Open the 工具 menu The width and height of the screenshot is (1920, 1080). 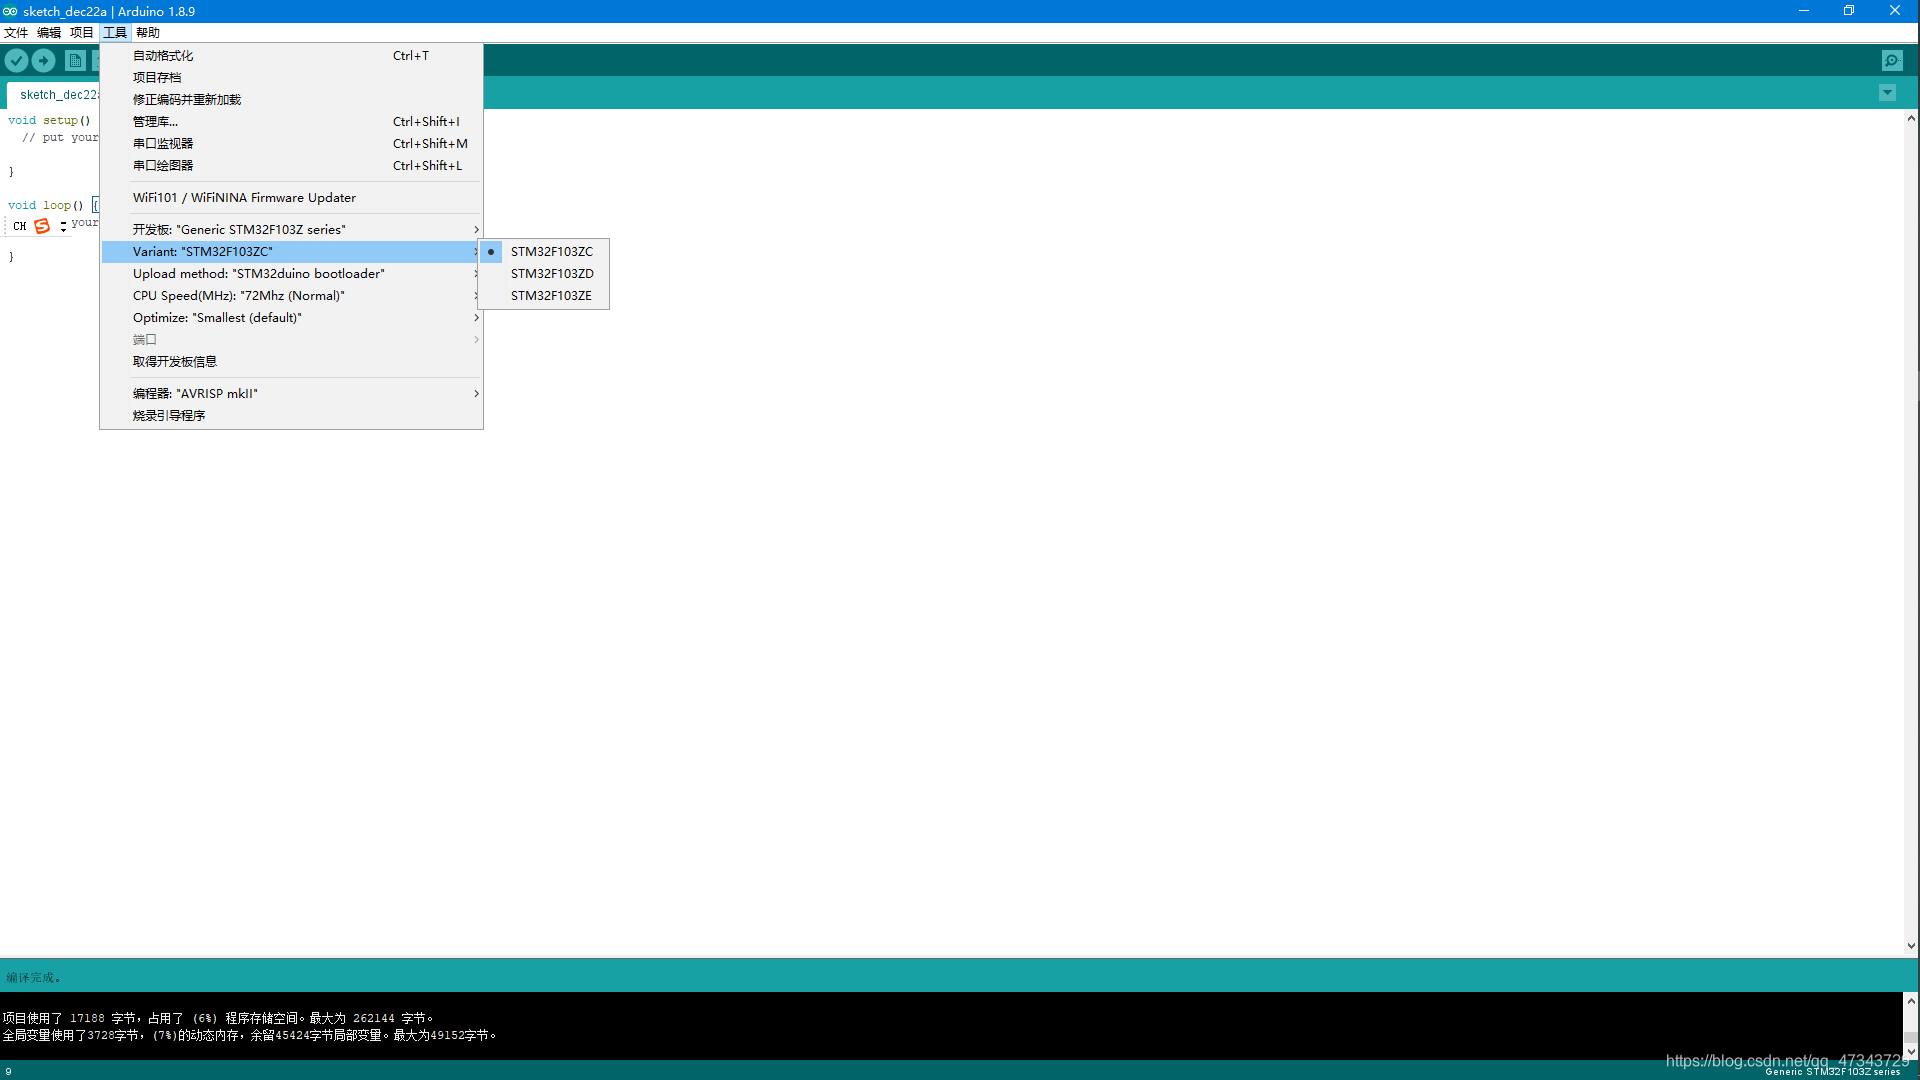115,32
